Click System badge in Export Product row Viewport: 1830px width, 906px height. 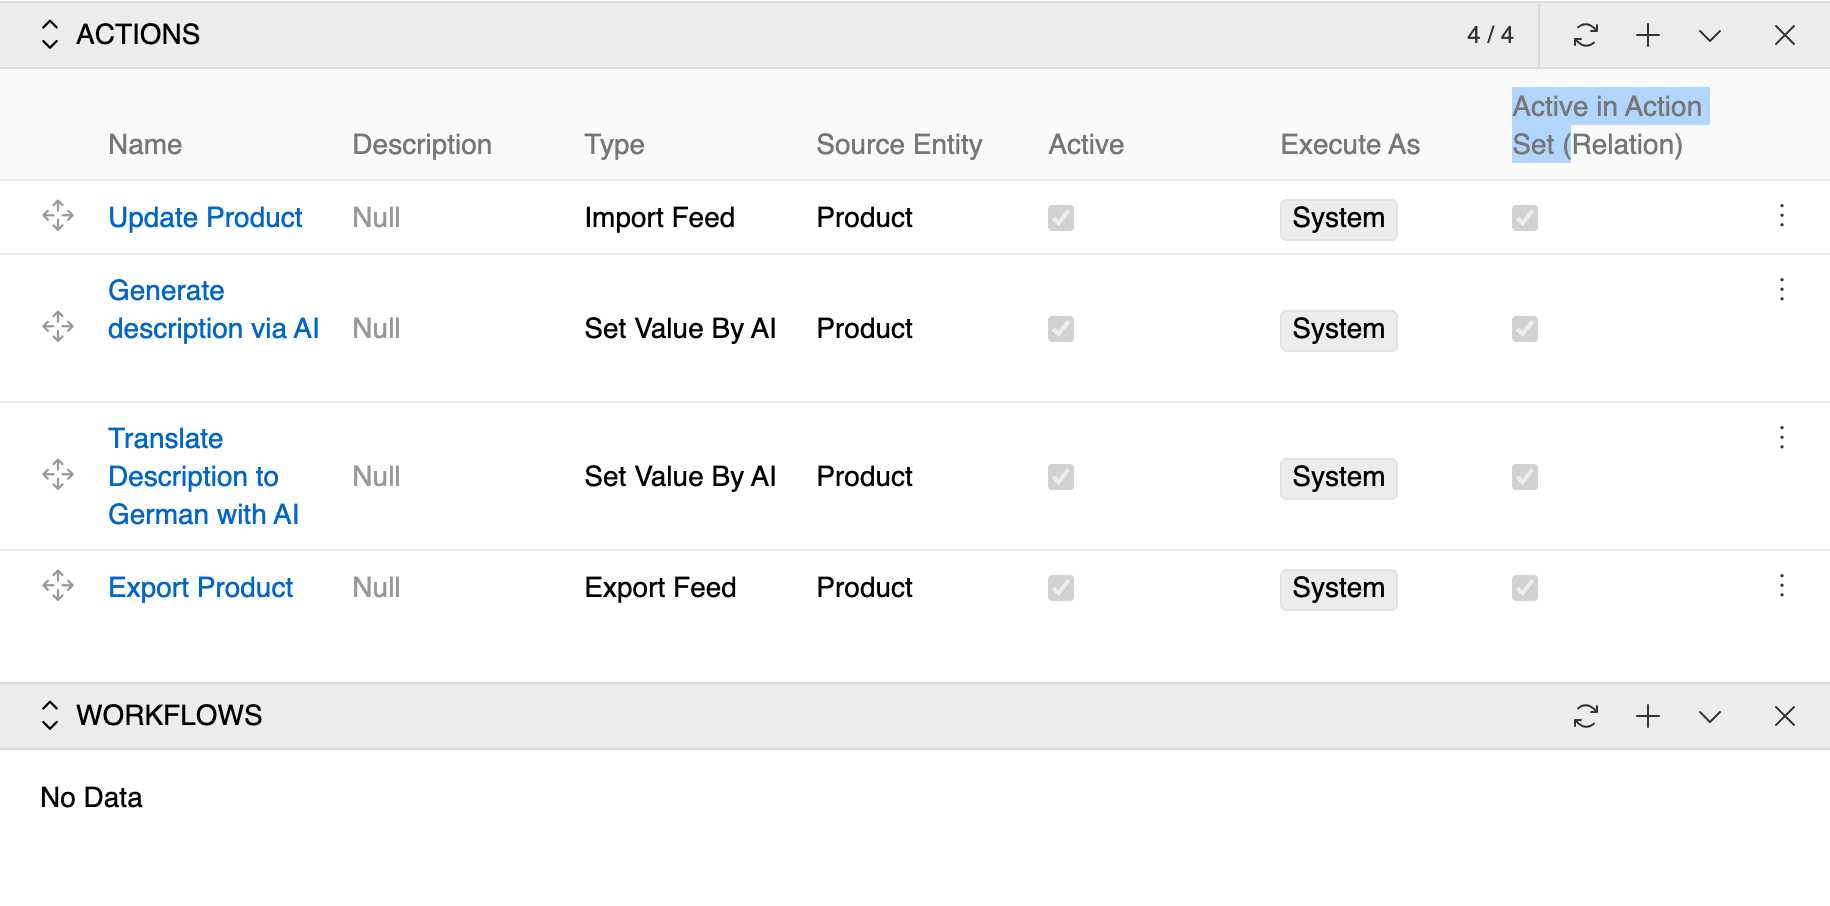(1338, 588)
